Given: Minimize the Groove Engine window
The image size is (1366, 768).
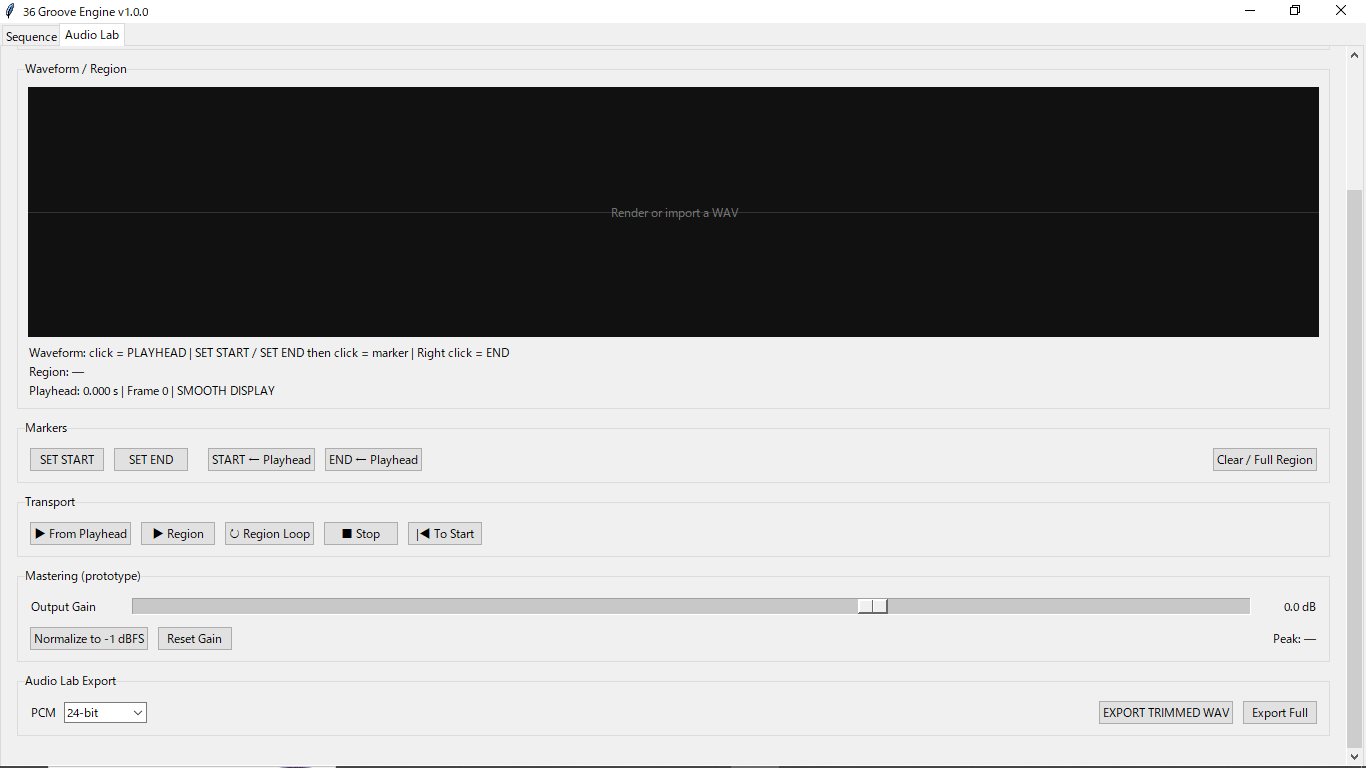Looking at the screenshot, I should pyautogui.click(x=1250, y=11).
